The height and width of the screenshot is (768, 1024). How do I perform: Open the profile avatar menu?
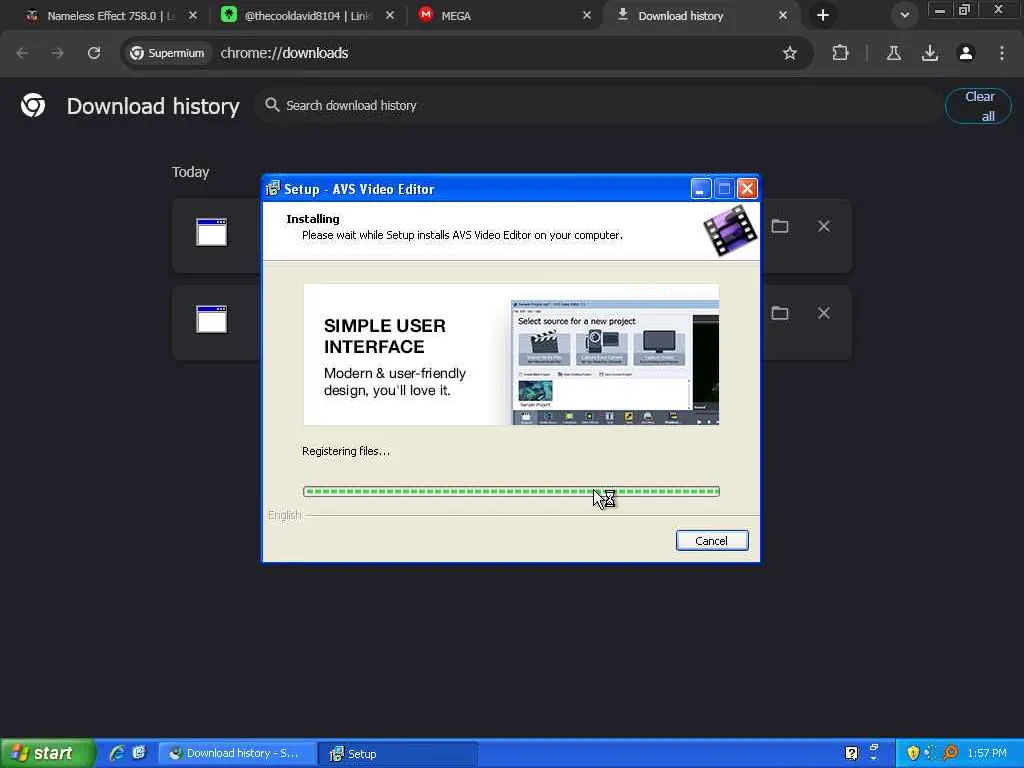click(966, 53)
